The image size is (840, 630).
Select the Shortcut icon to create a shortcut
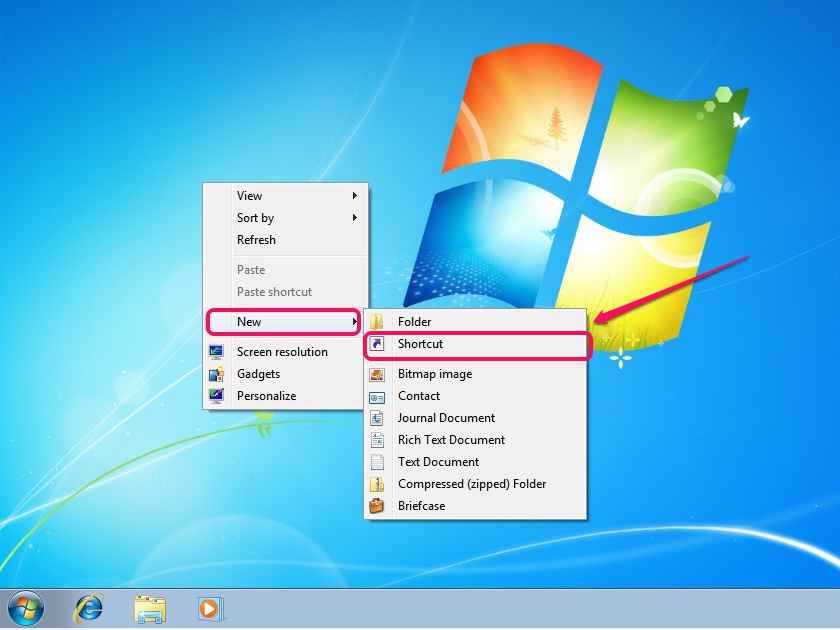pos(378,343)
